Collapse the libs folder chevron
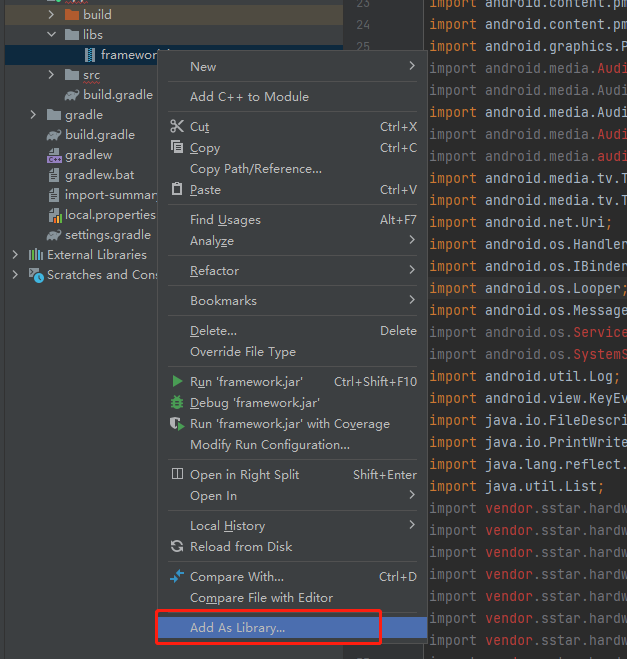Image resolution: width=627 pixels, height=659 pixels. tap(51, 34)
